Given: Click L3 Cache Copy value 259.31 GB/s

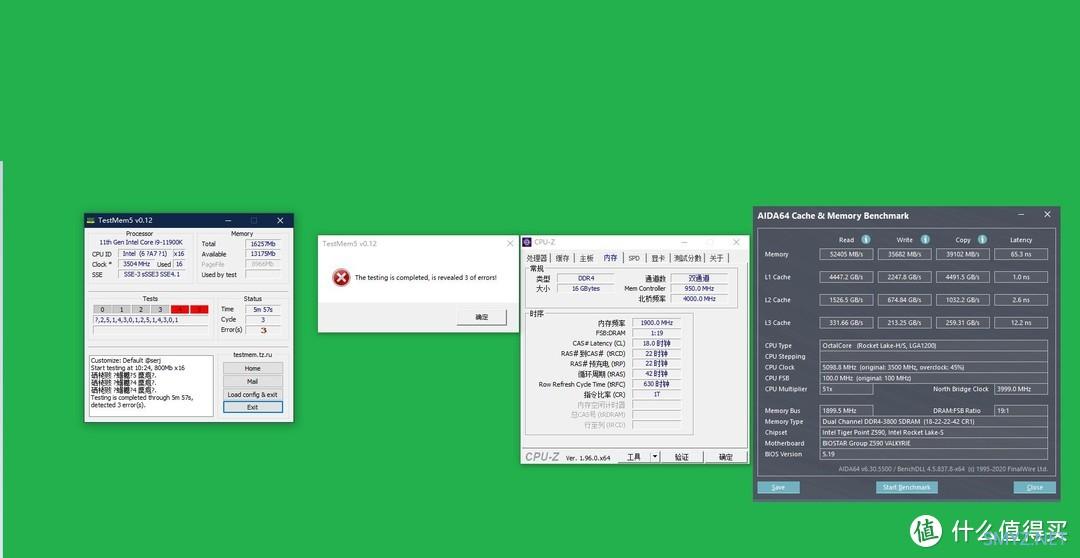Looking at the screenshot, I should [963, 322].
